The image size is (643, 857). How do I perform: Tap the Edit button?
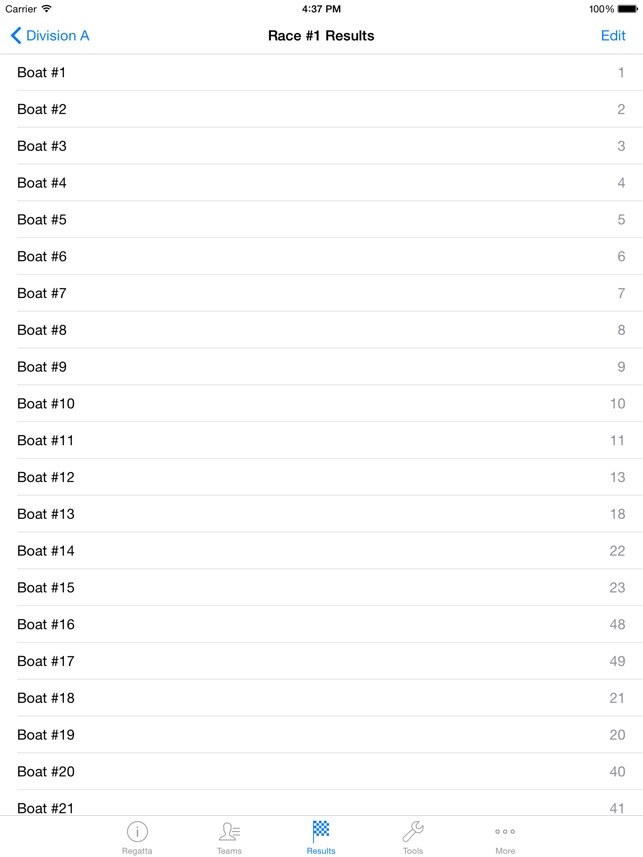(x=611, y=35)
